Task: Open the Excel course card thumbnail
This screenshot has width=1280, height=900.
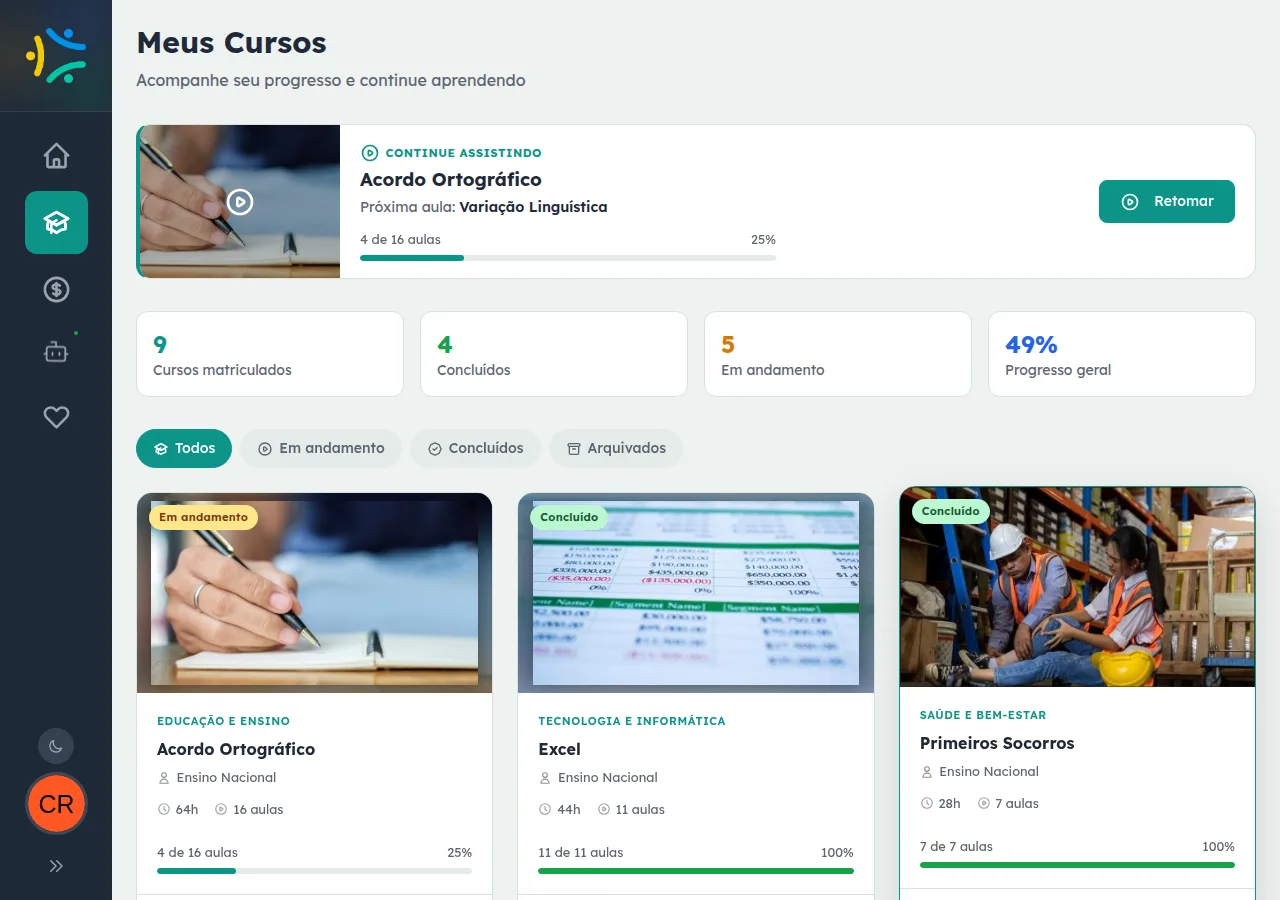Action: (696, 593)
